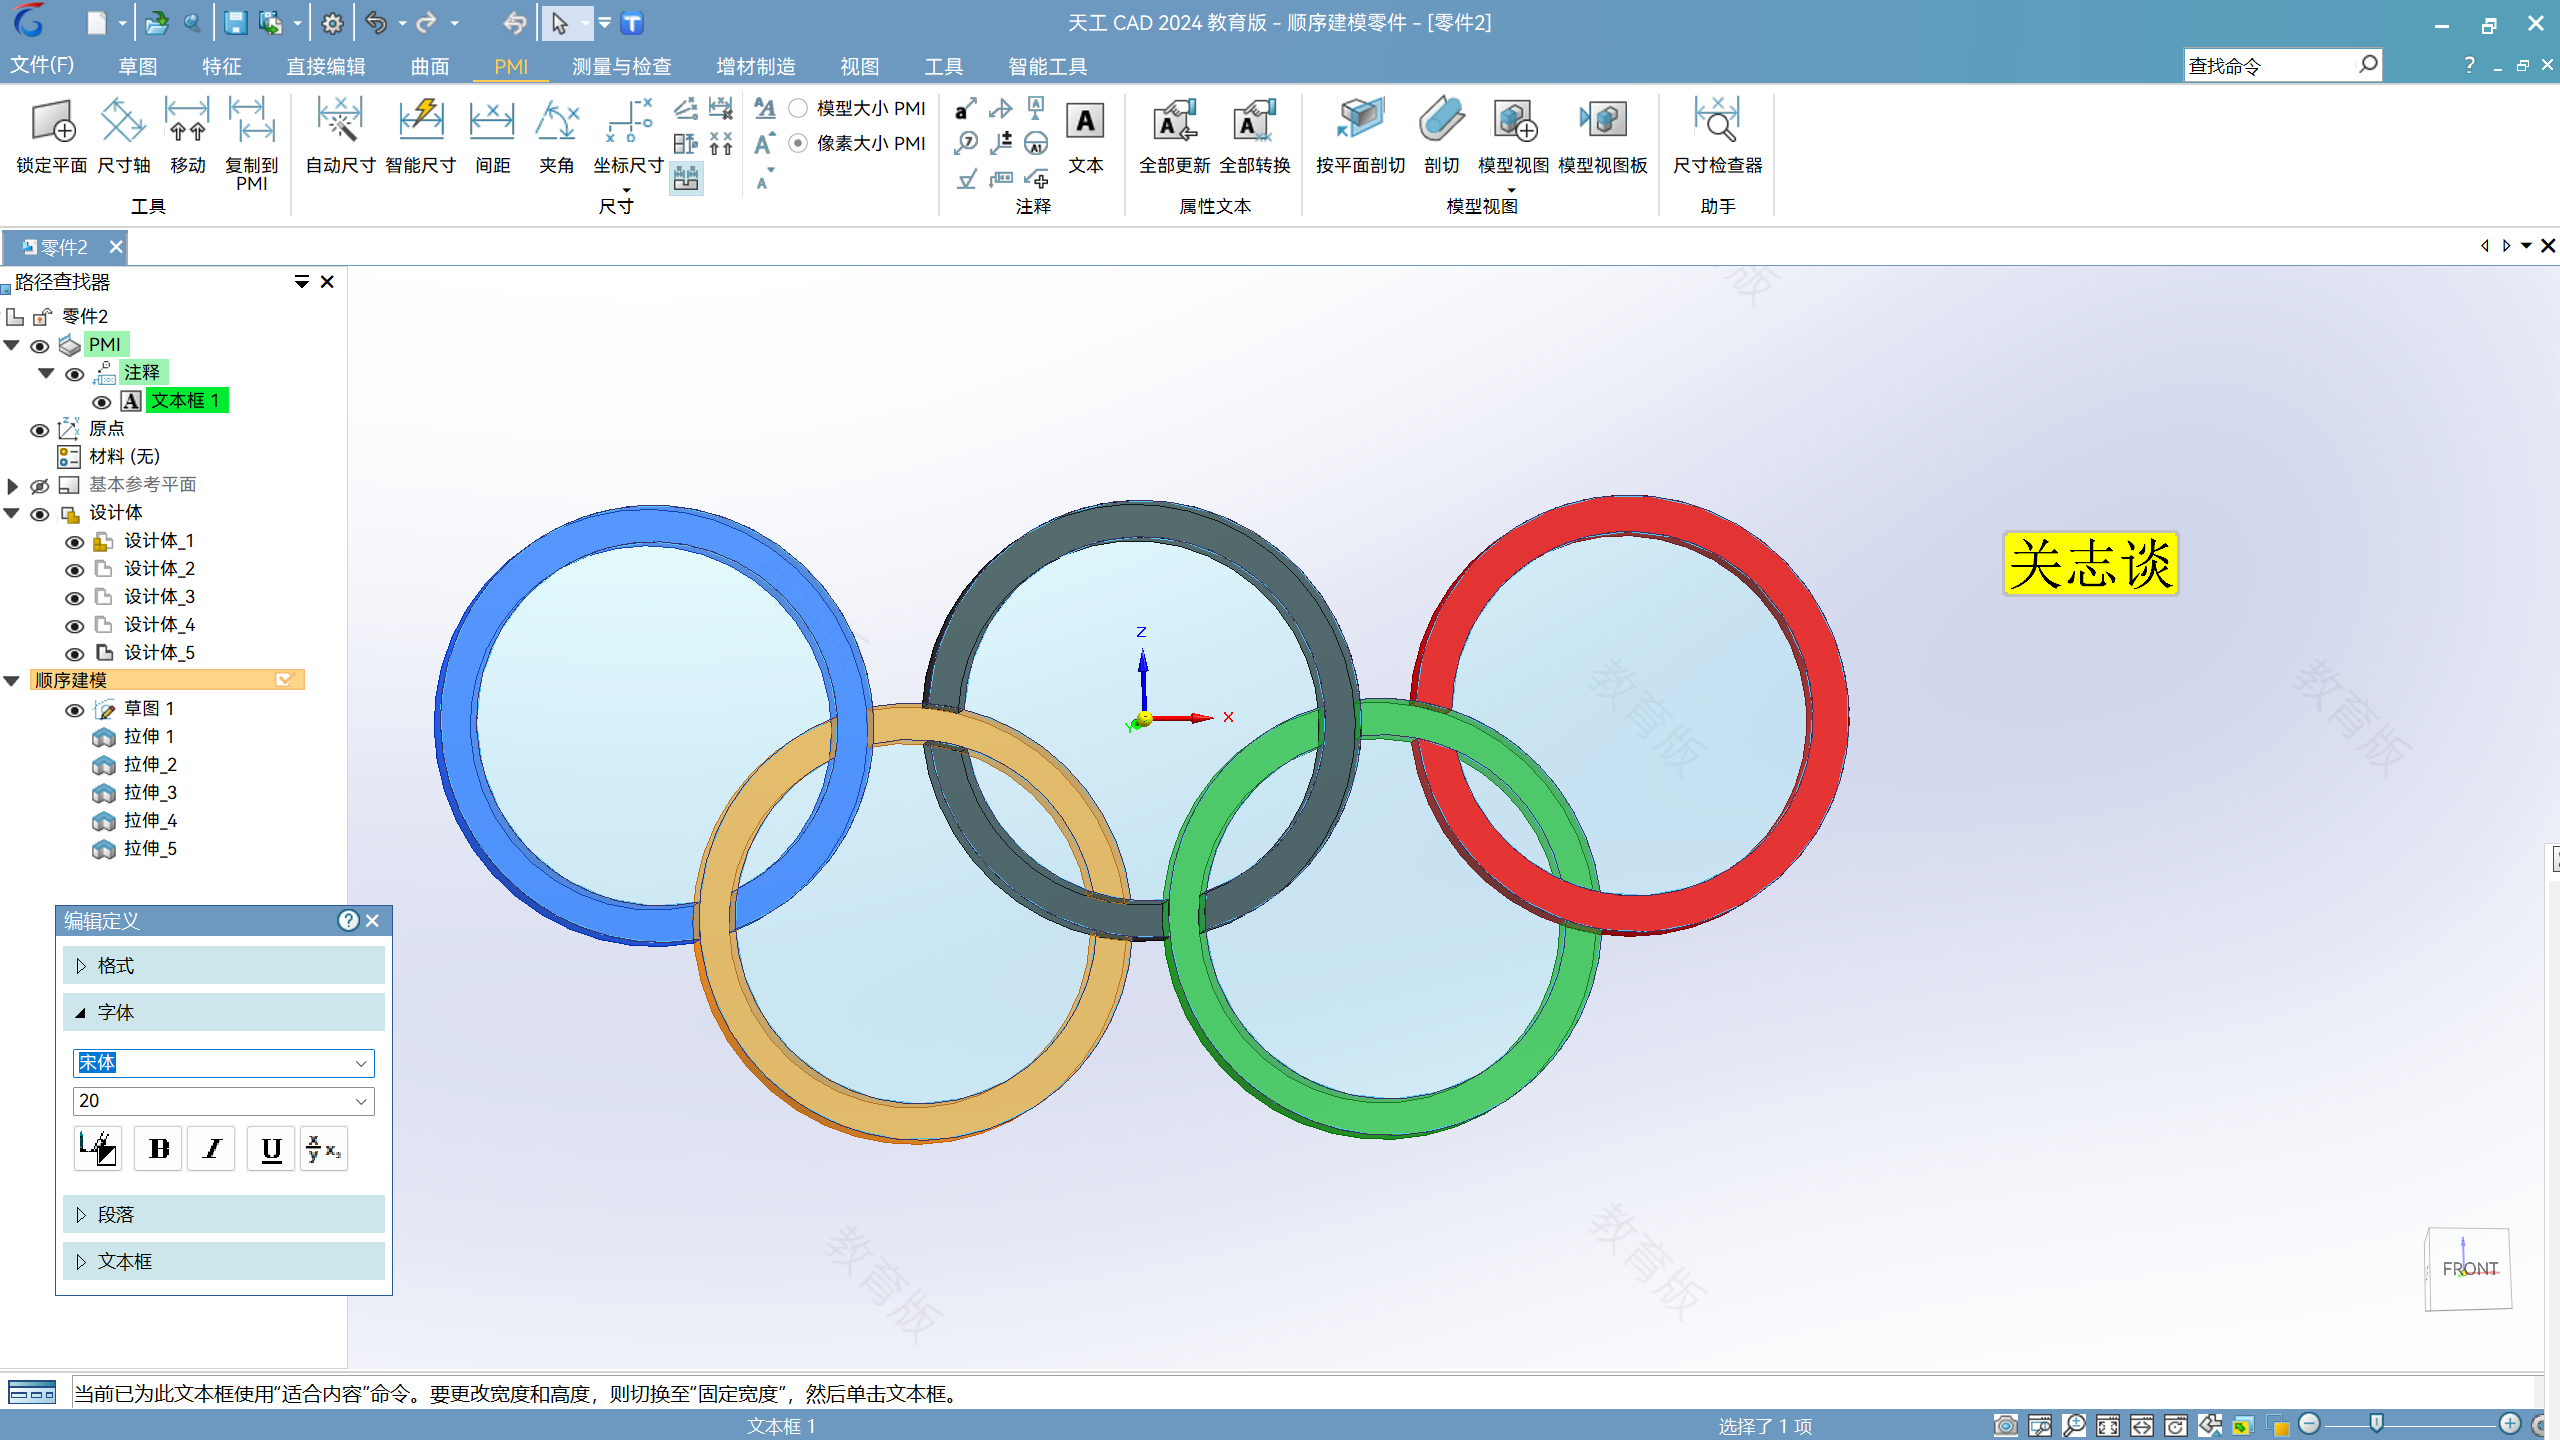Activate the Dimension Axis (尺寸轴) tool

point(123,137)
